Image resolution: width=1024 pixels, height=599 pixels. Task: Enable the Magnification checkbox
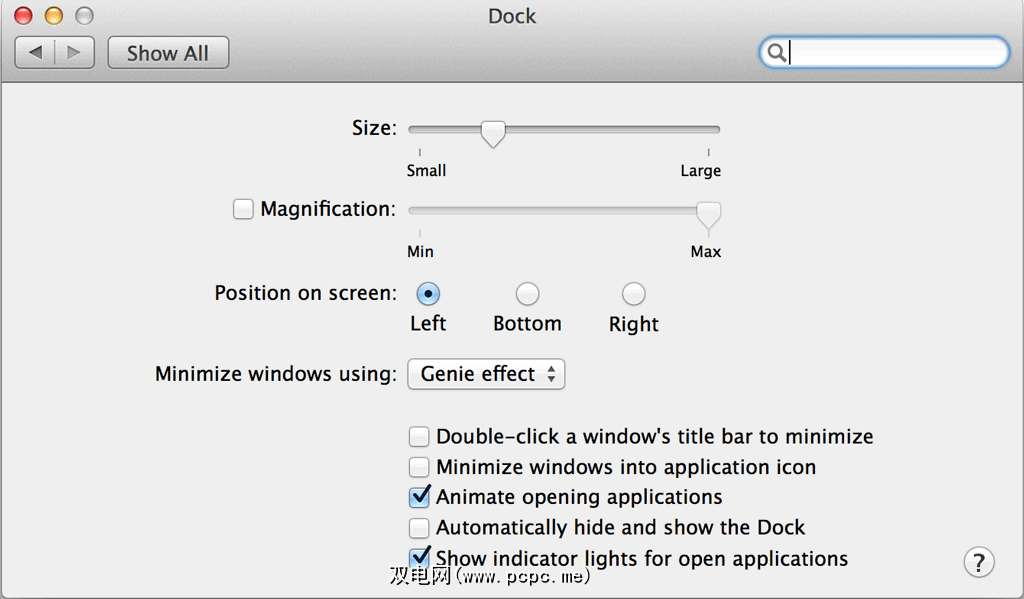tap(243, 209)
